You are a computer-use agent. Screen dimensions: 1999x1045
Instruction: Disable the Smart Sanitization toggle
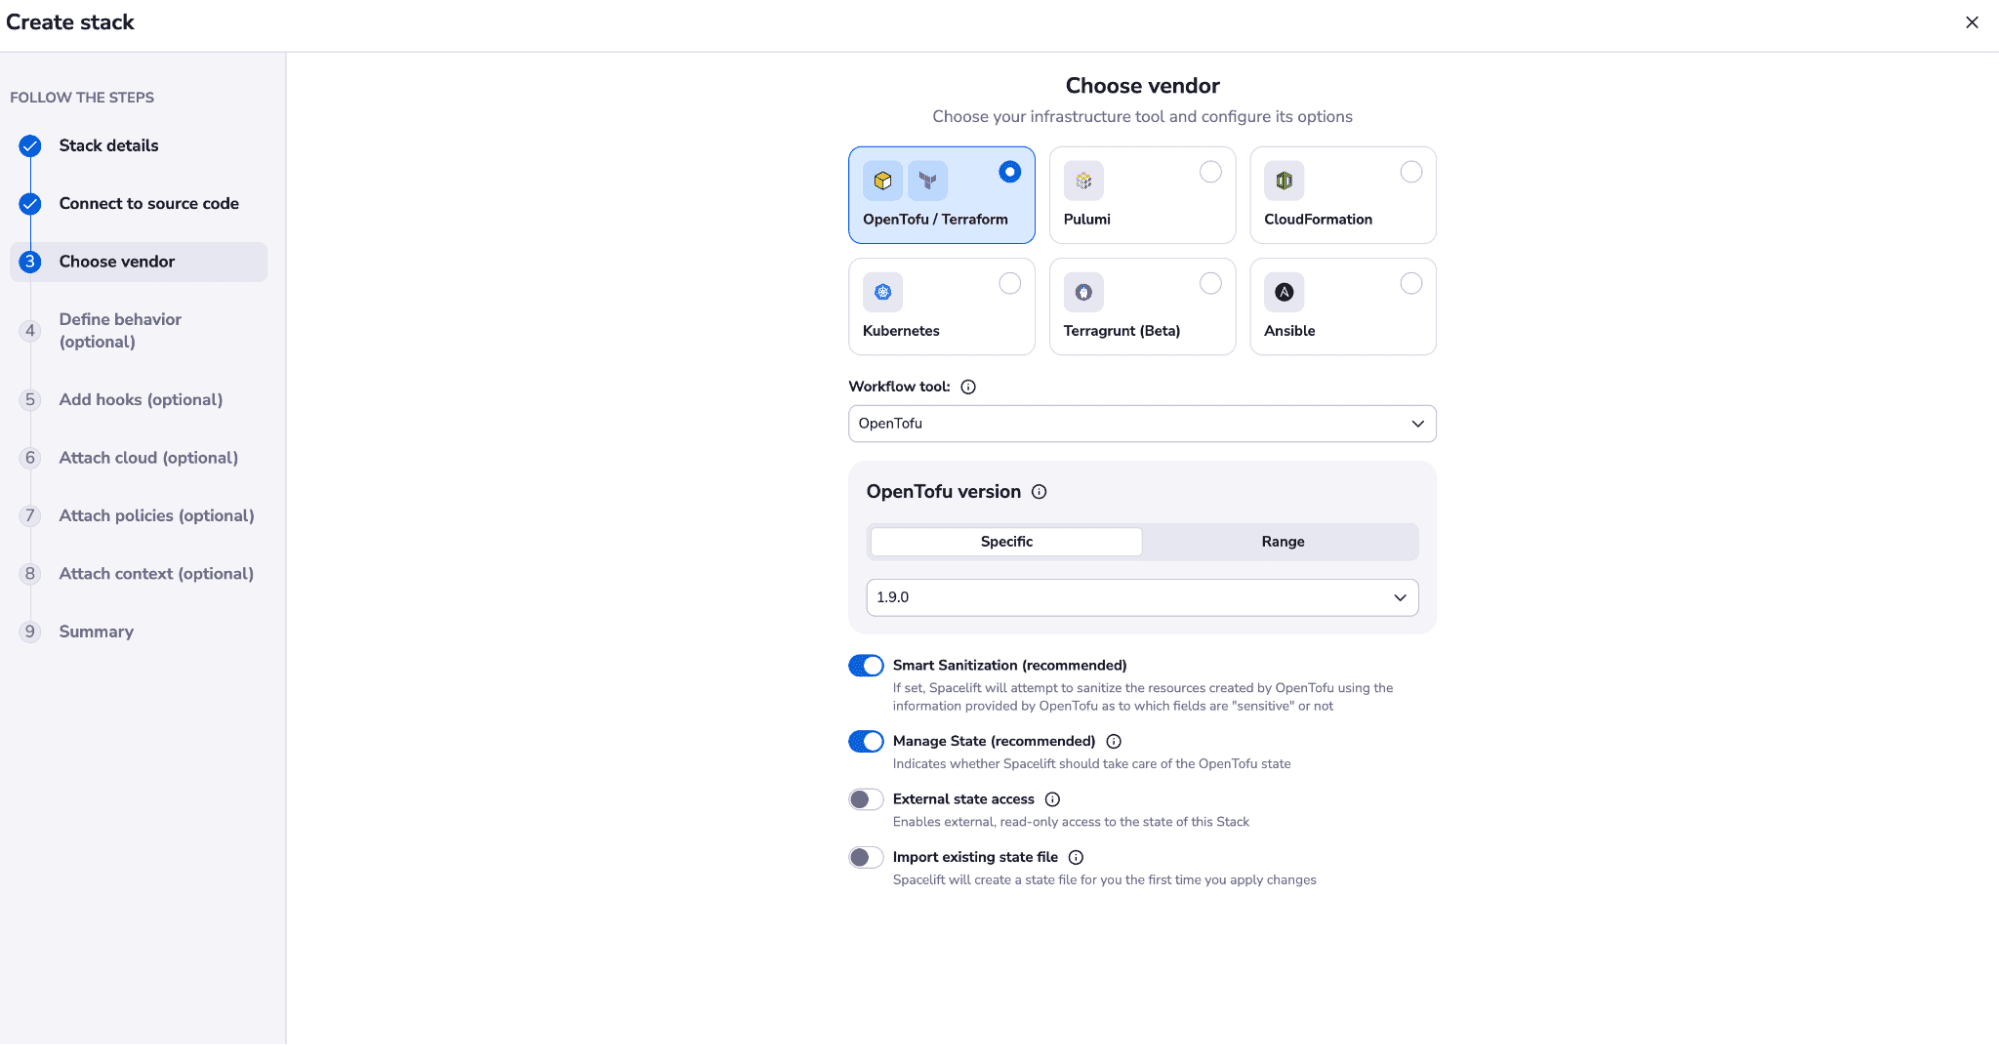(866, 666)
